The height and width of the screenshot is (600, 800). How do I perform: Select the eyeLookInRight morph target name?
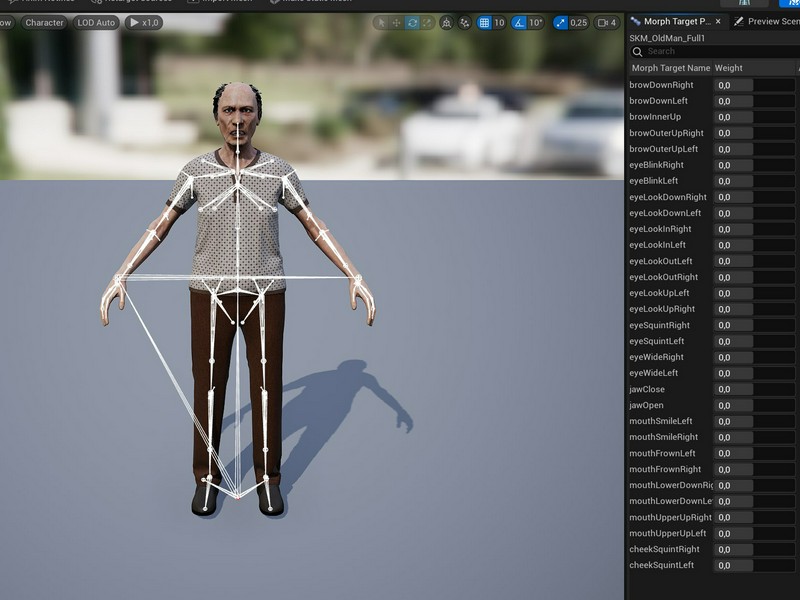tap(660, 229)
